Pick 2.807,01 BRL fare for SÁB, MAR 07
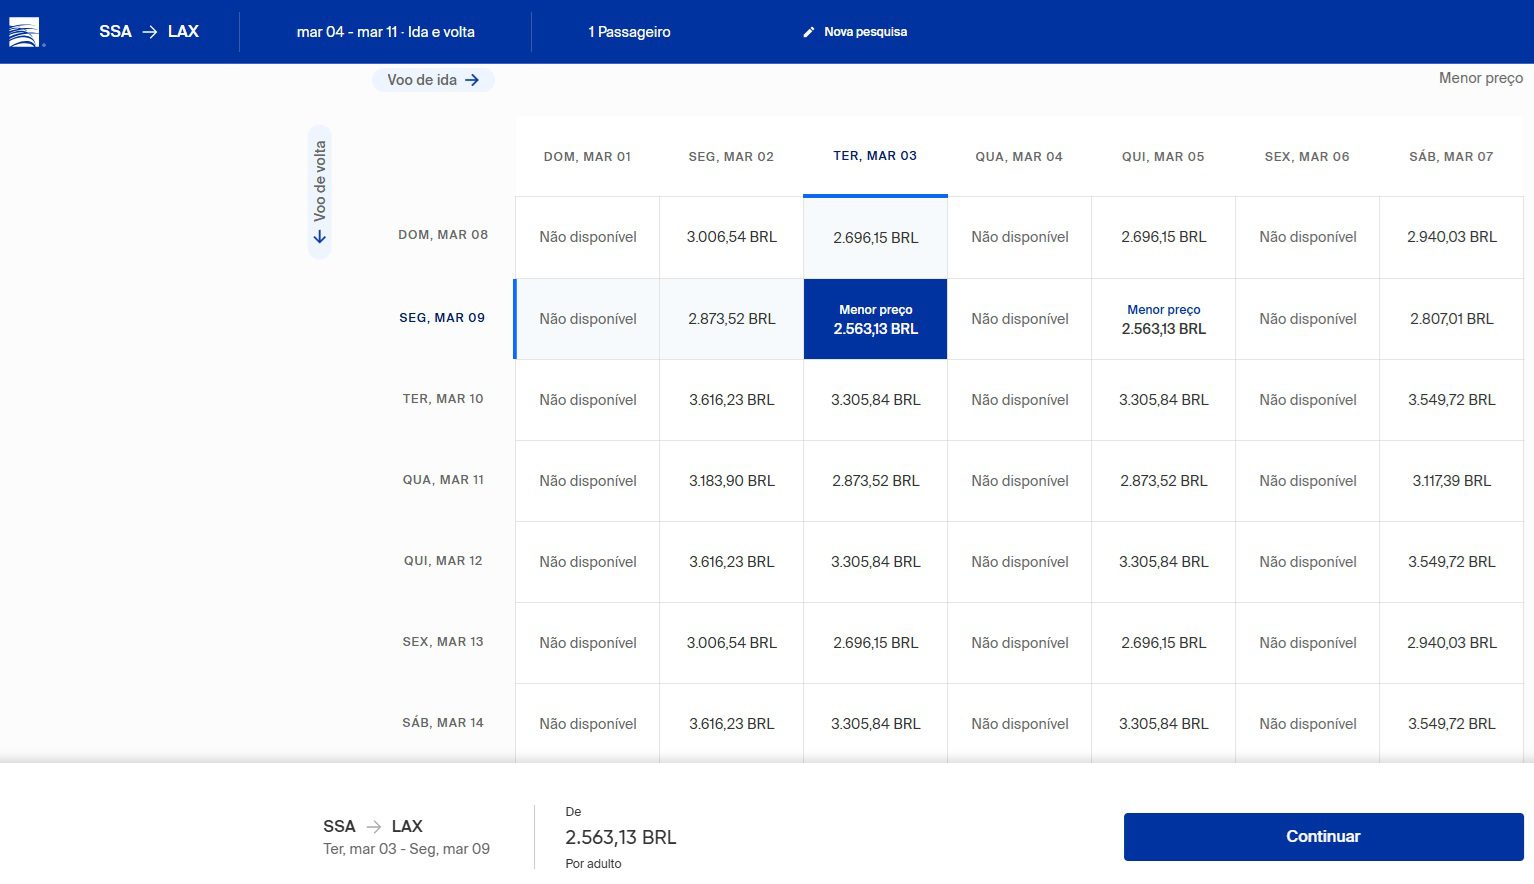The width and height of the screenshot is (1534, 884). tap(1451, 319)
